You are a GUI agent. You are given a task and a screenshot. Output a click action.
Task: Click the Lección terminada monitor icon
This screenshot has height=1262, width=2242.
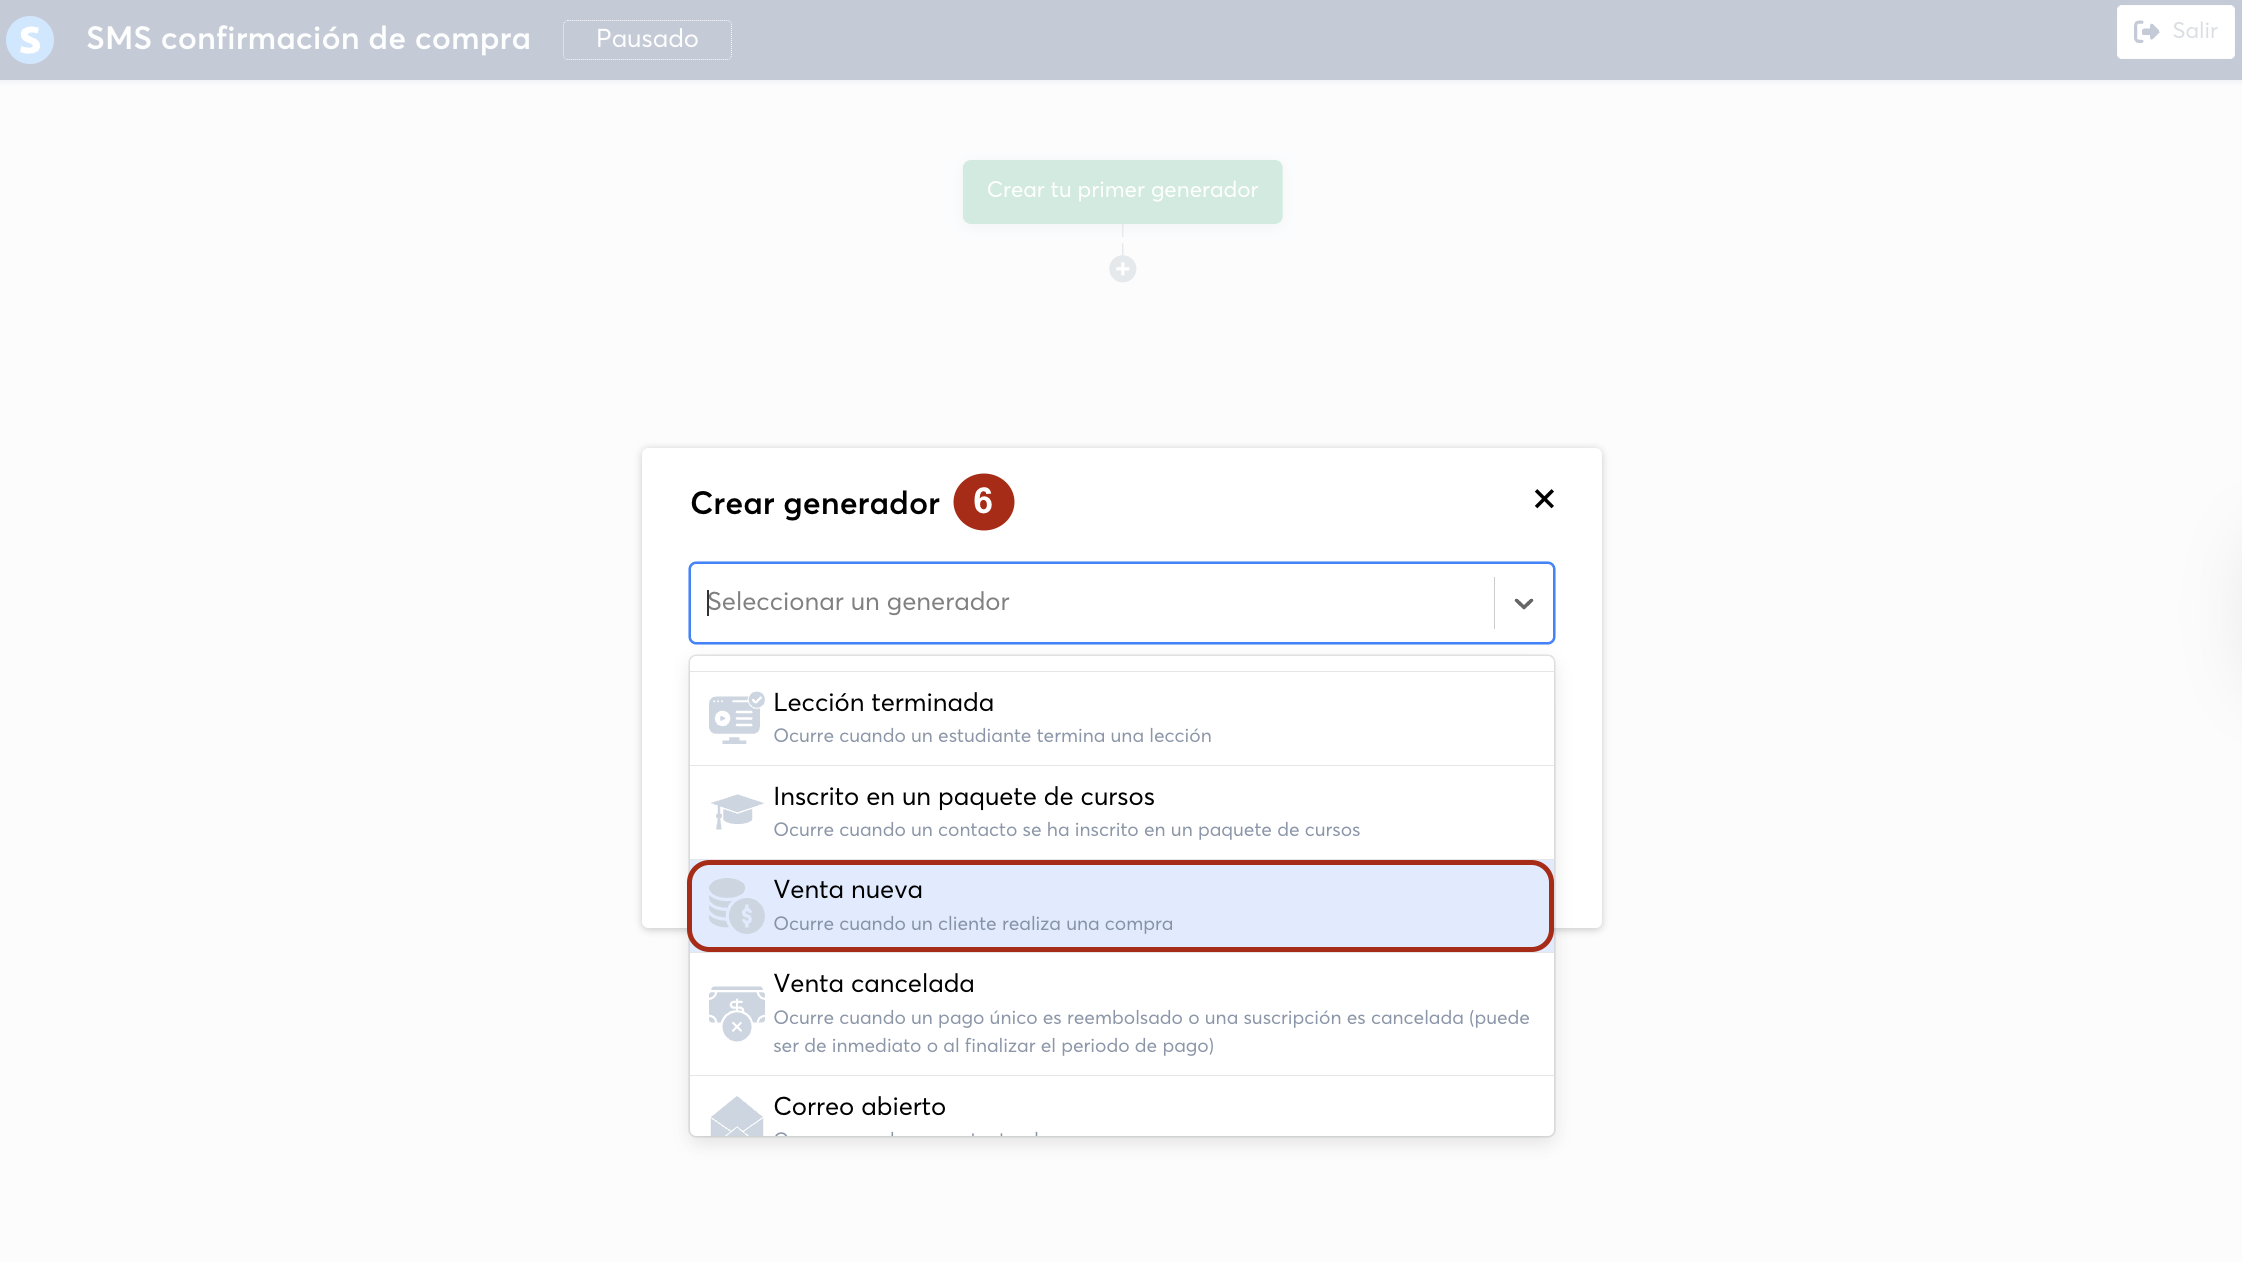click(735, 718)
